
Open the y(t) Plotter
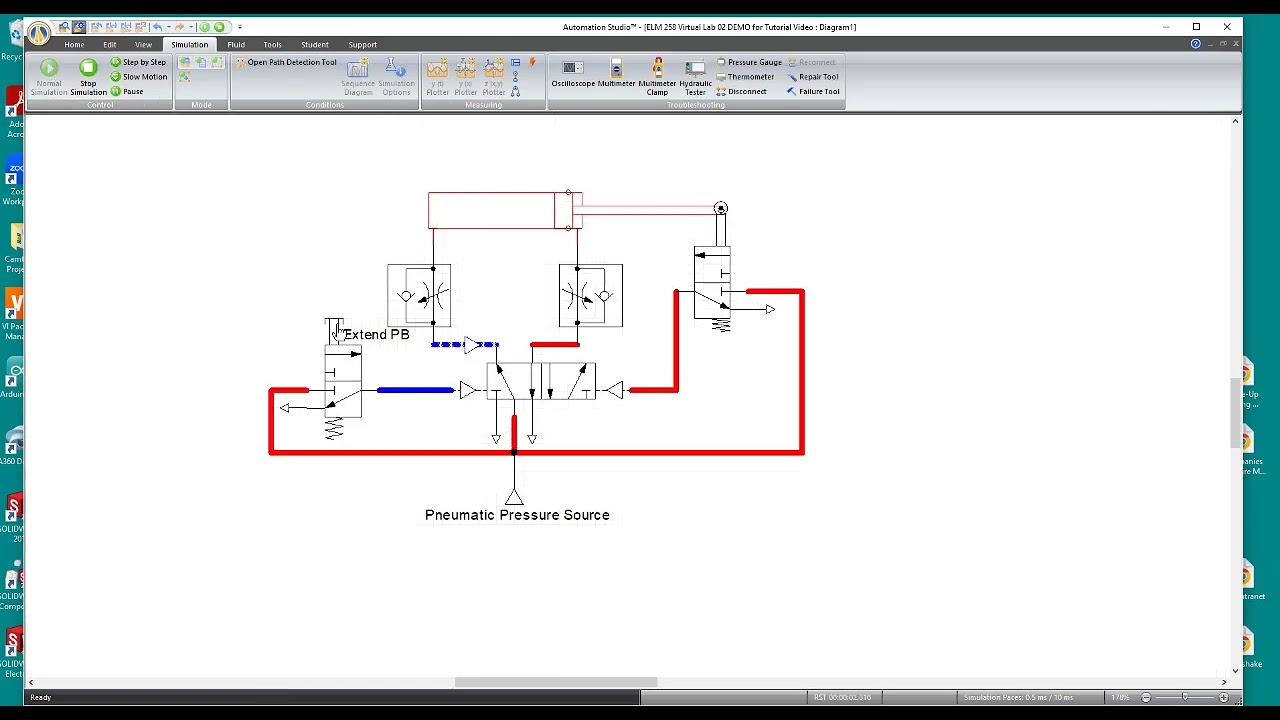[437, 77]
